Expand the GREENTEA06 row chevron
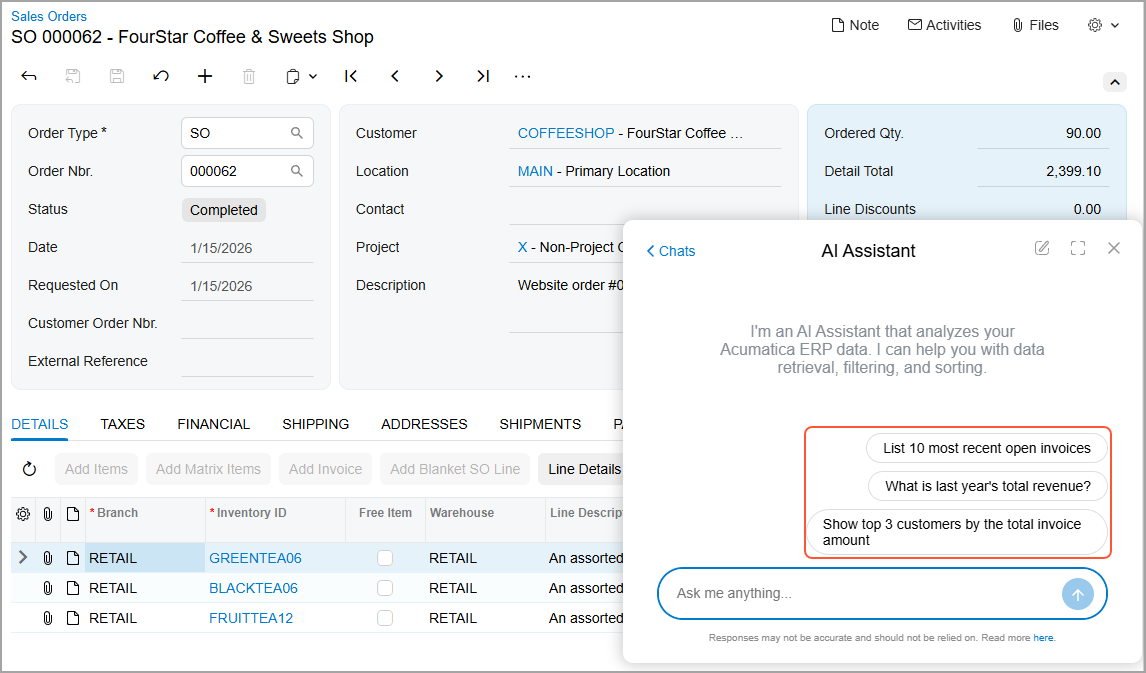Screen dimensions: 1146x673 pyautogui.click(x=23, y=558)
